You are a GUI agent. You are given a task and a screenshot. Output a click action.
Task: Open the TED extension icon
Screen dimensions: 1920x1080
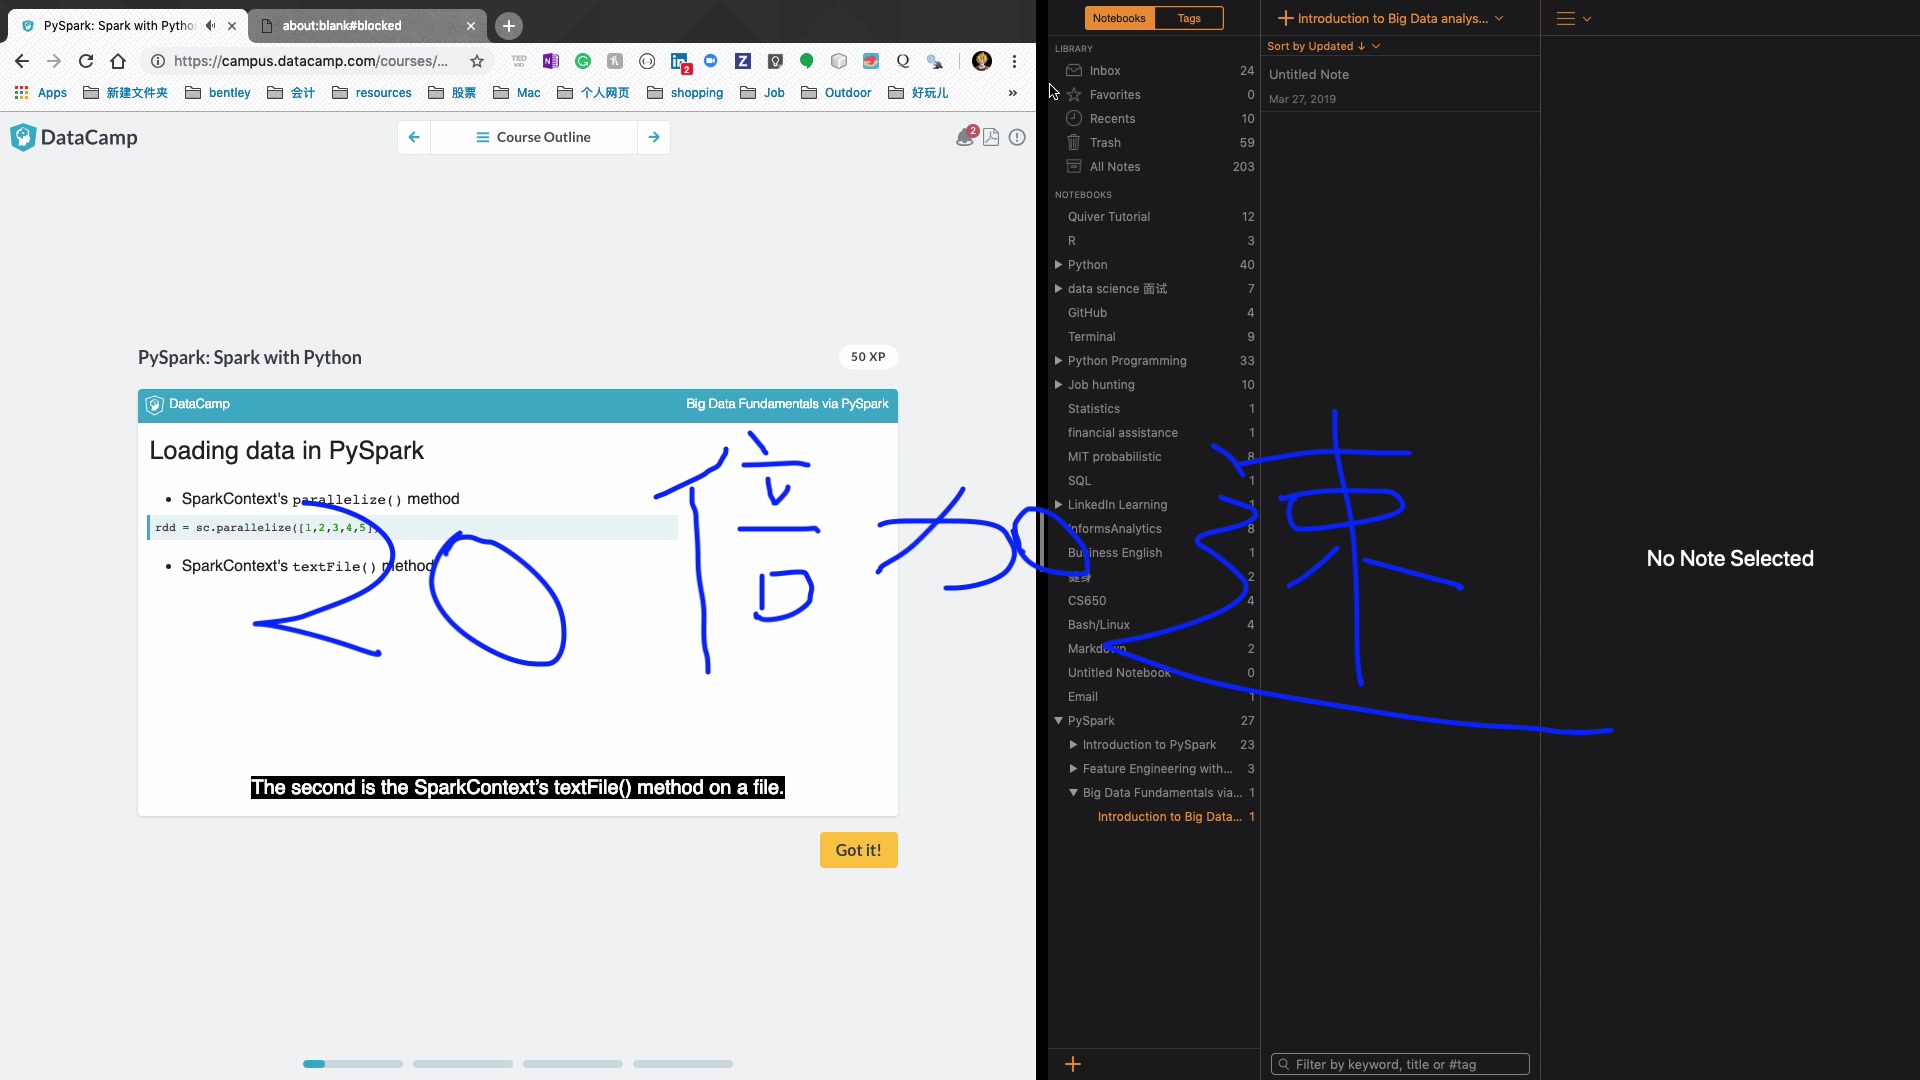point(519,61)
